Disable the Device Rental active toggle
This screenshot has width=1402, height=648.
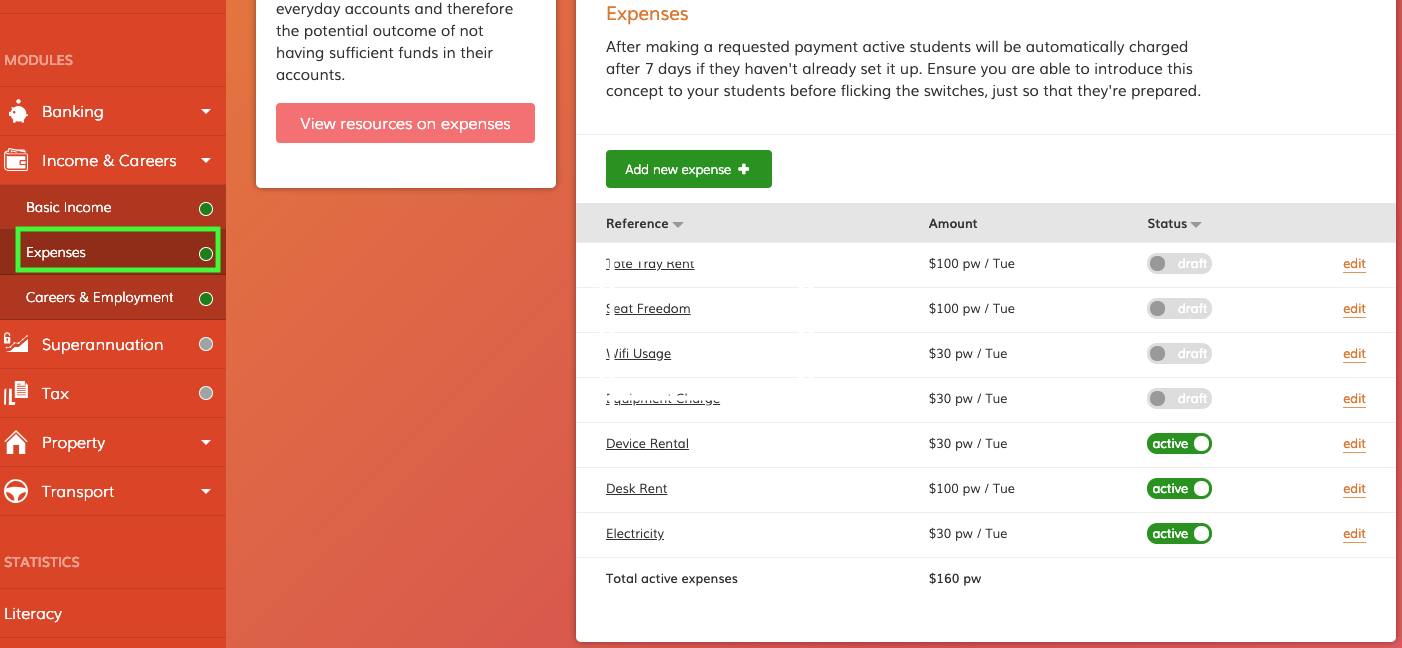coord(1179,444)
